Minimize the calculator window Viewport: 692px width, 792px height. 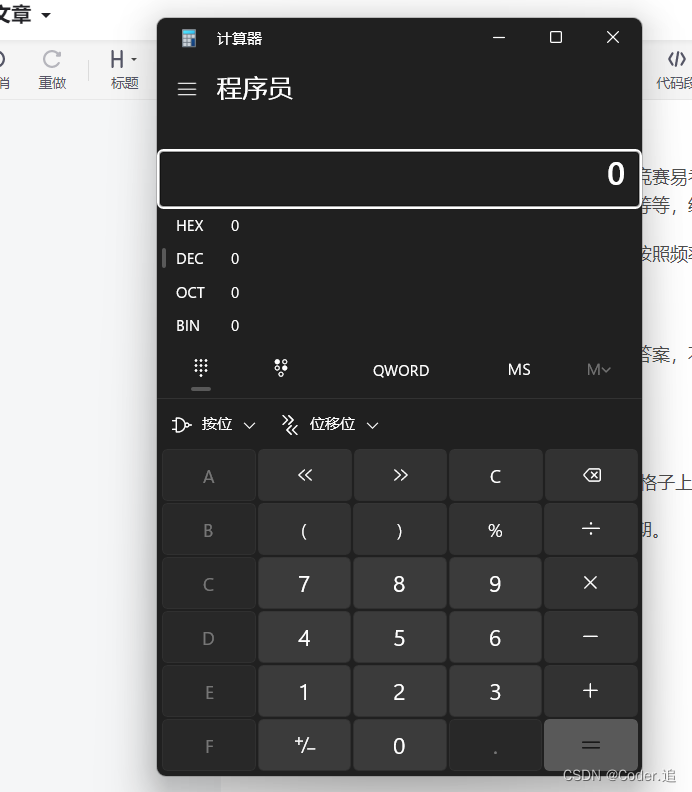pos(499,37)
